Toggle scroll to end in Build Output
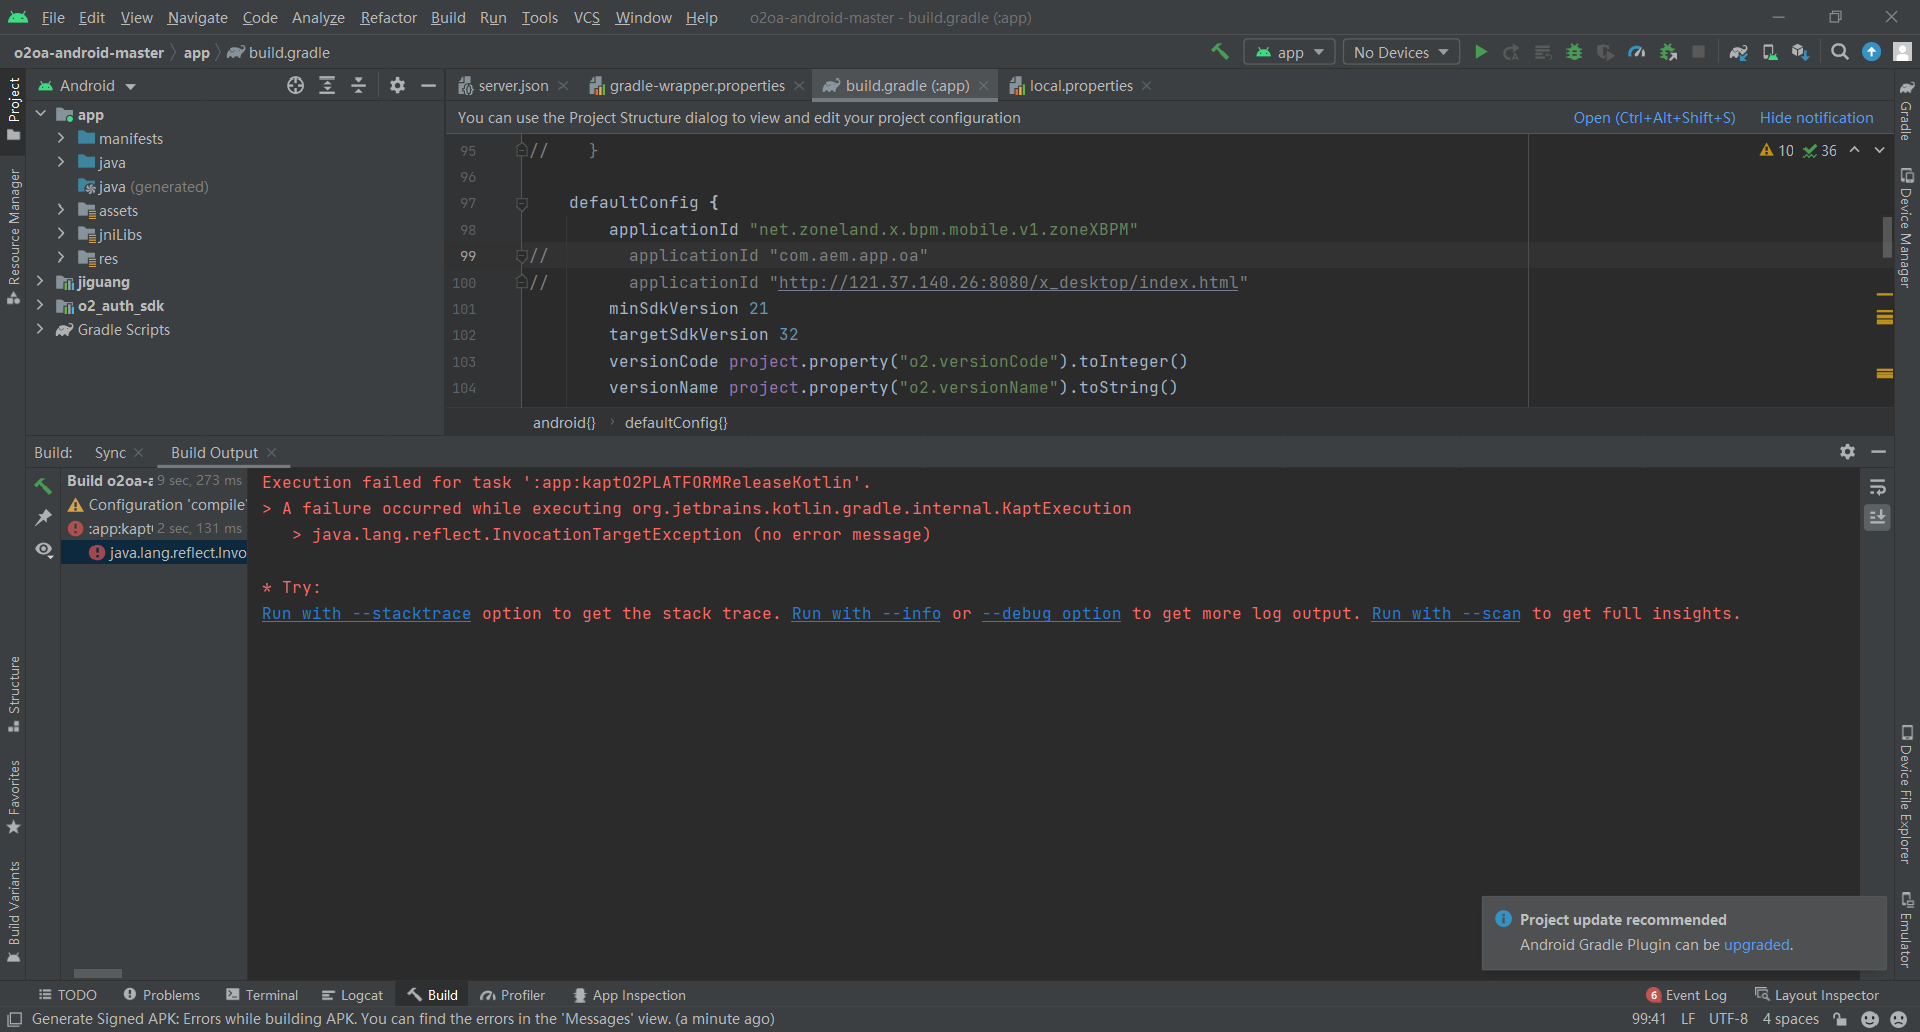 [1877, 517]
